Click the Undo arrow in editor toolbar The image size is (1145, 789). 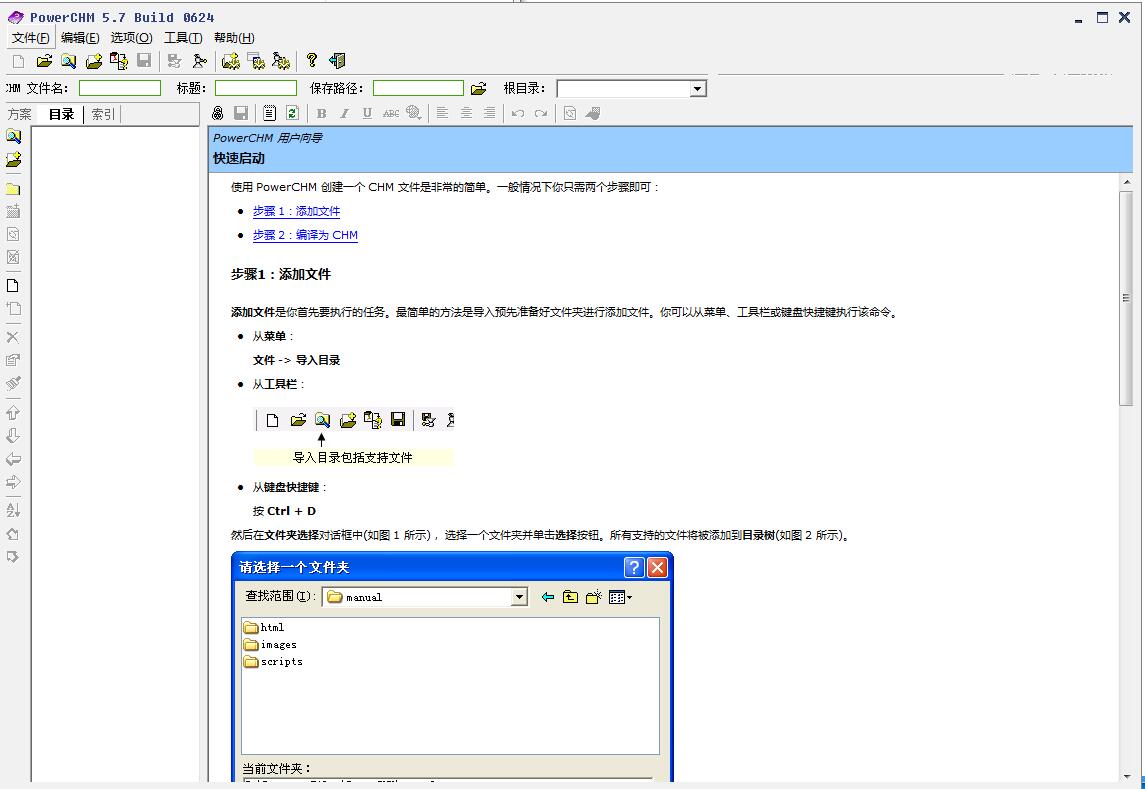tap(518, 113)
